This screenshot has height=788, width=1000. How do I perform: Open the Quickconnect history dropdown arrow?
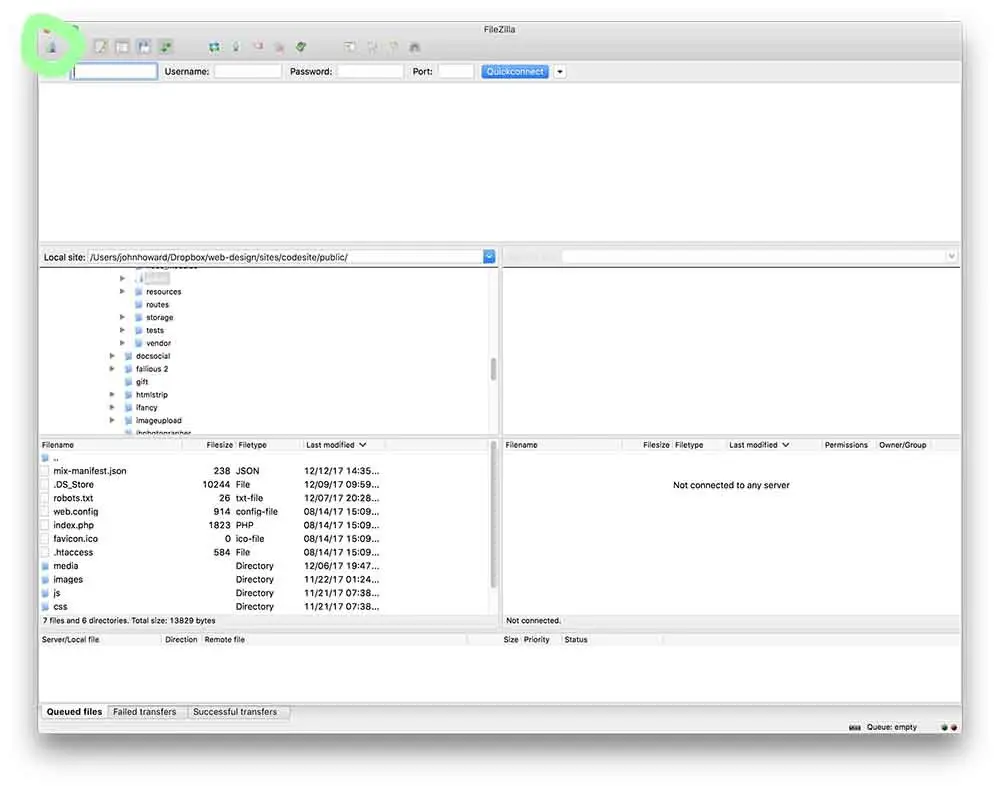tap(560, 71)
